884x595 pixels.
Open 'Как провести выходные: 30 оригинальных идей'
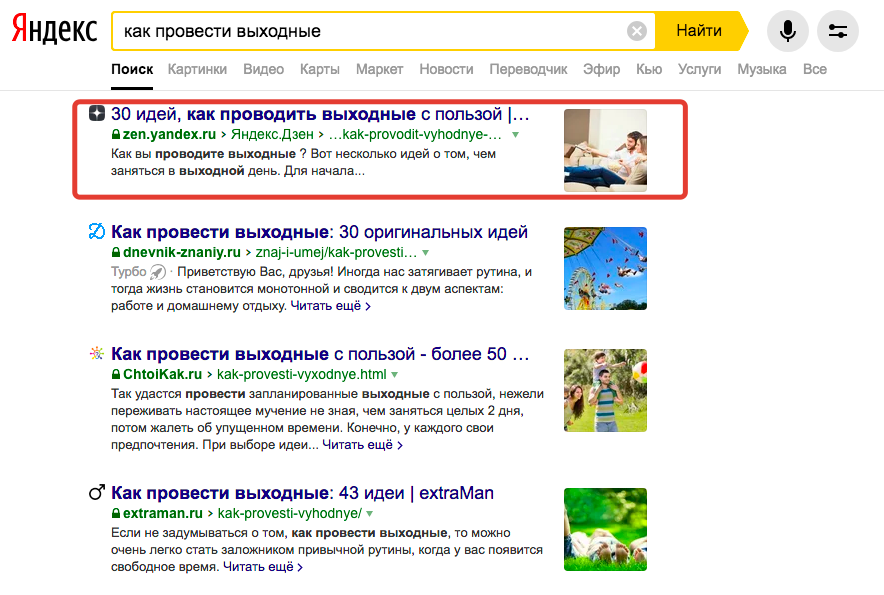(x=319, y=232)
